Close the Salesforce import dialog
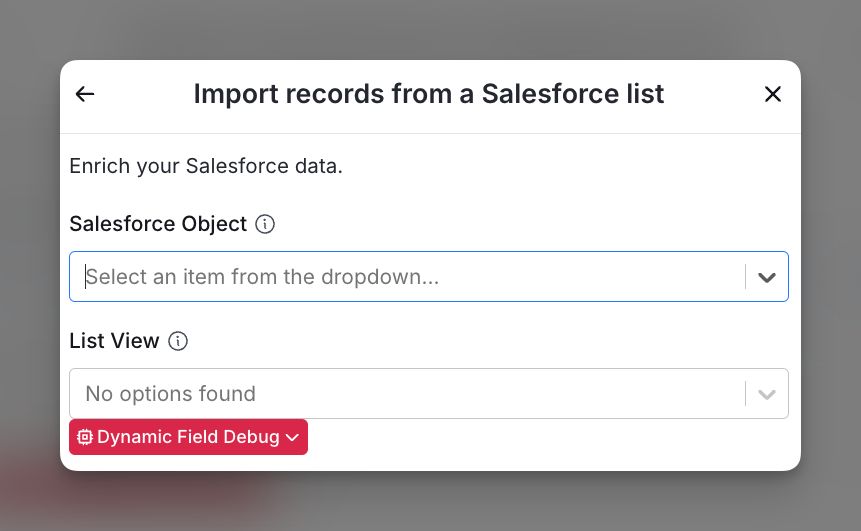The width and height of the screenshot is (861, 531). point(773,94)
